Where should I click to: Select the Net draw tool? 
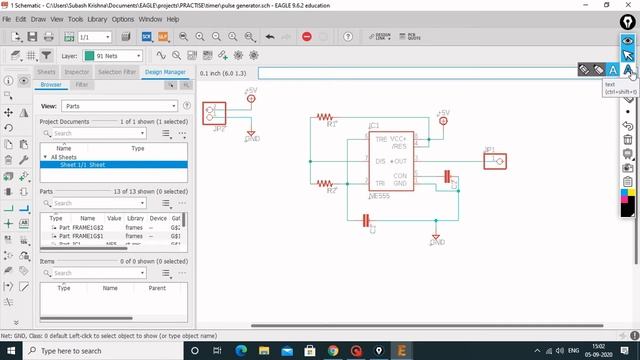tap(8, 208)
